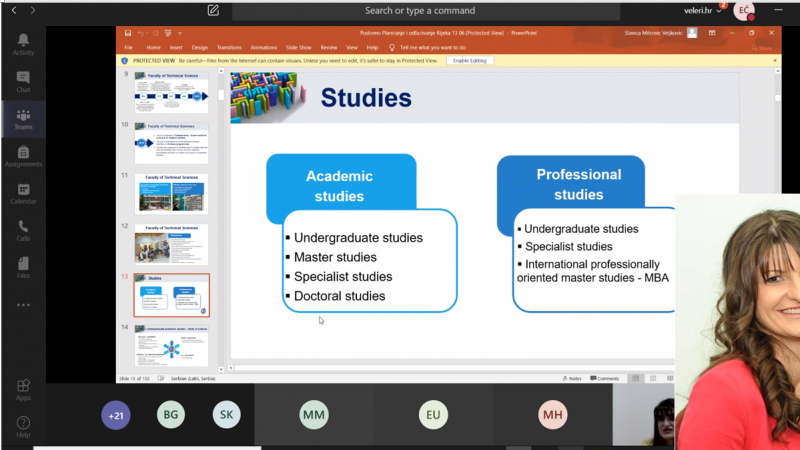Select slide 14 thumbnail in slide panel

(171, 345)
